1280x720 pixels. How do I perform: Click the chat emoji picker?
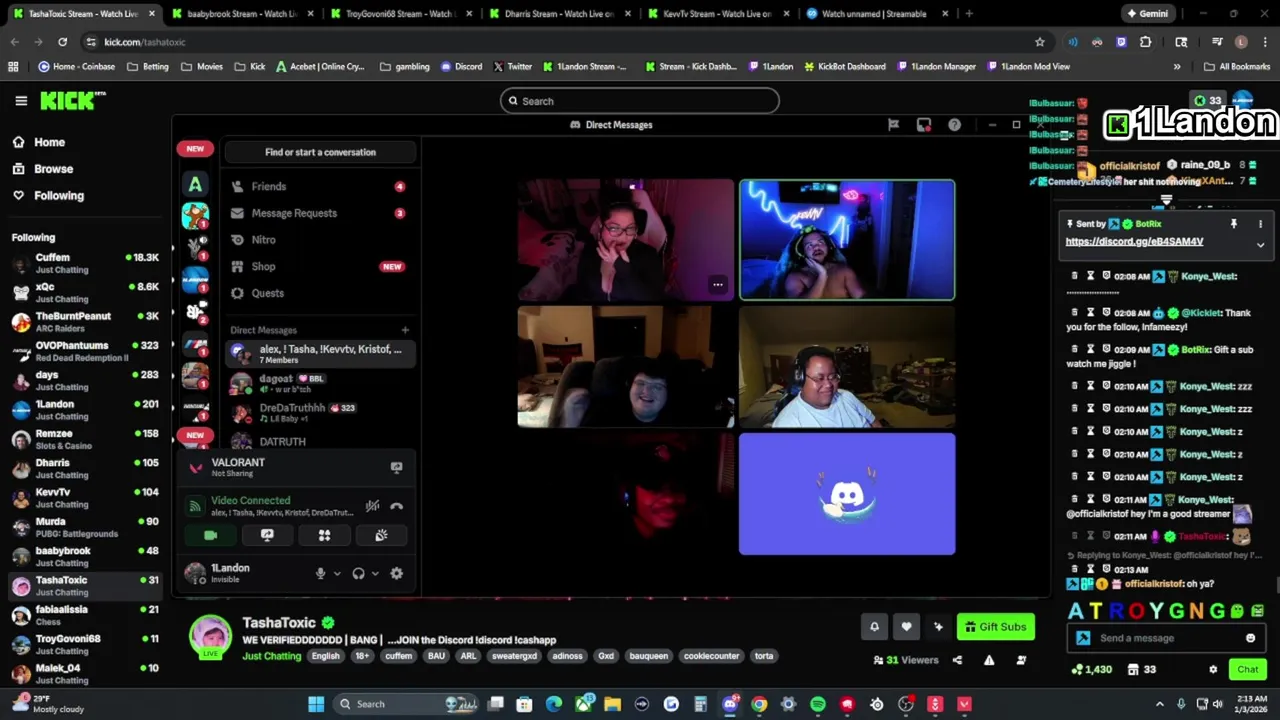(x=1250, y=638)
